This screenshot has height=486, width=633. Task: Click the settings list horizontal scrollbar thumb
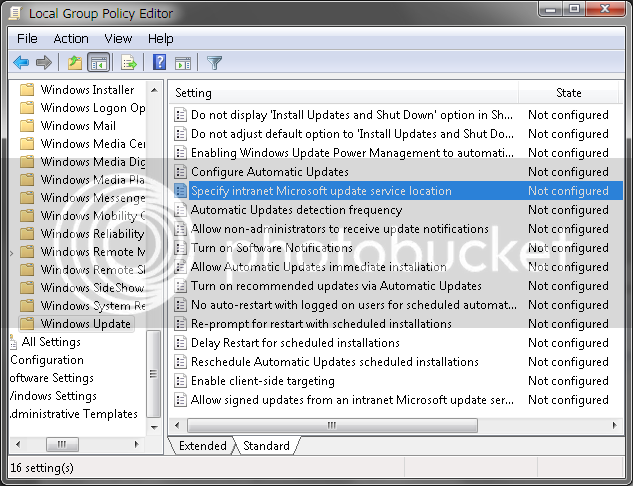[x=332, y=425]
